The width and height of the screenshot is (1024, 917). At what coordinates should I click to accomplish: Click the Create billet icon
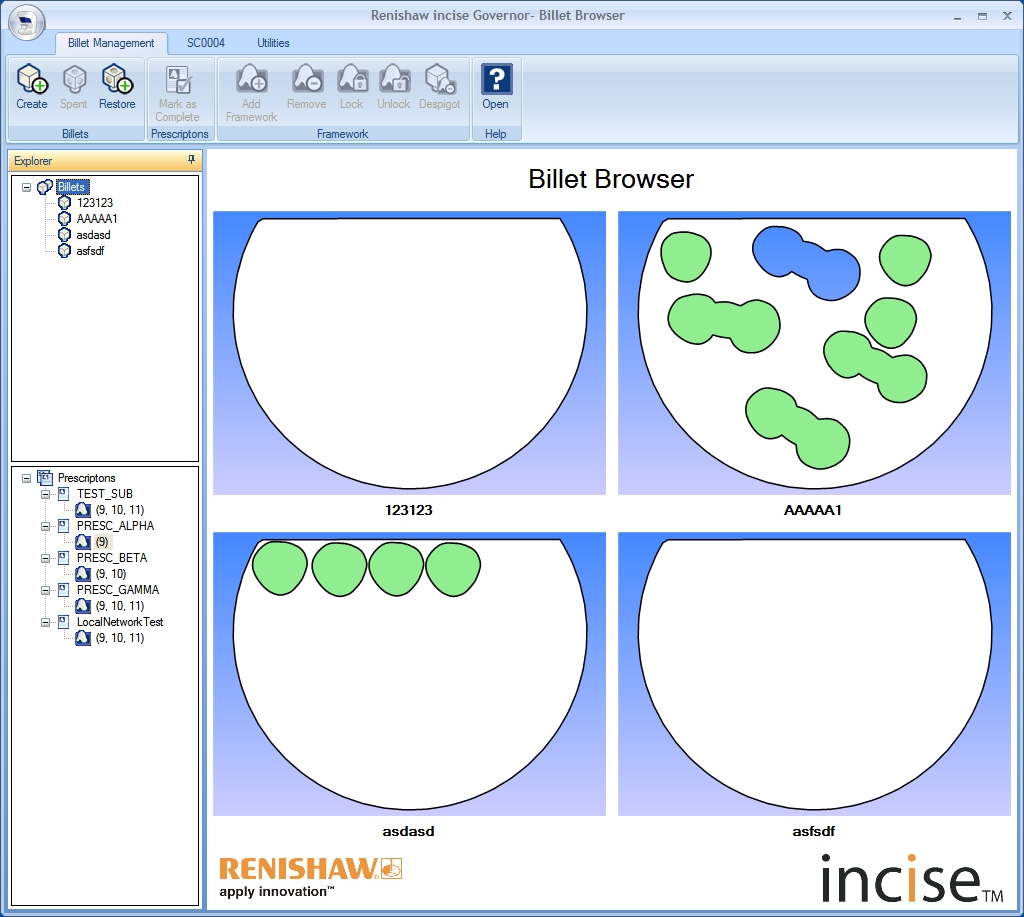[x=32, y=80]
